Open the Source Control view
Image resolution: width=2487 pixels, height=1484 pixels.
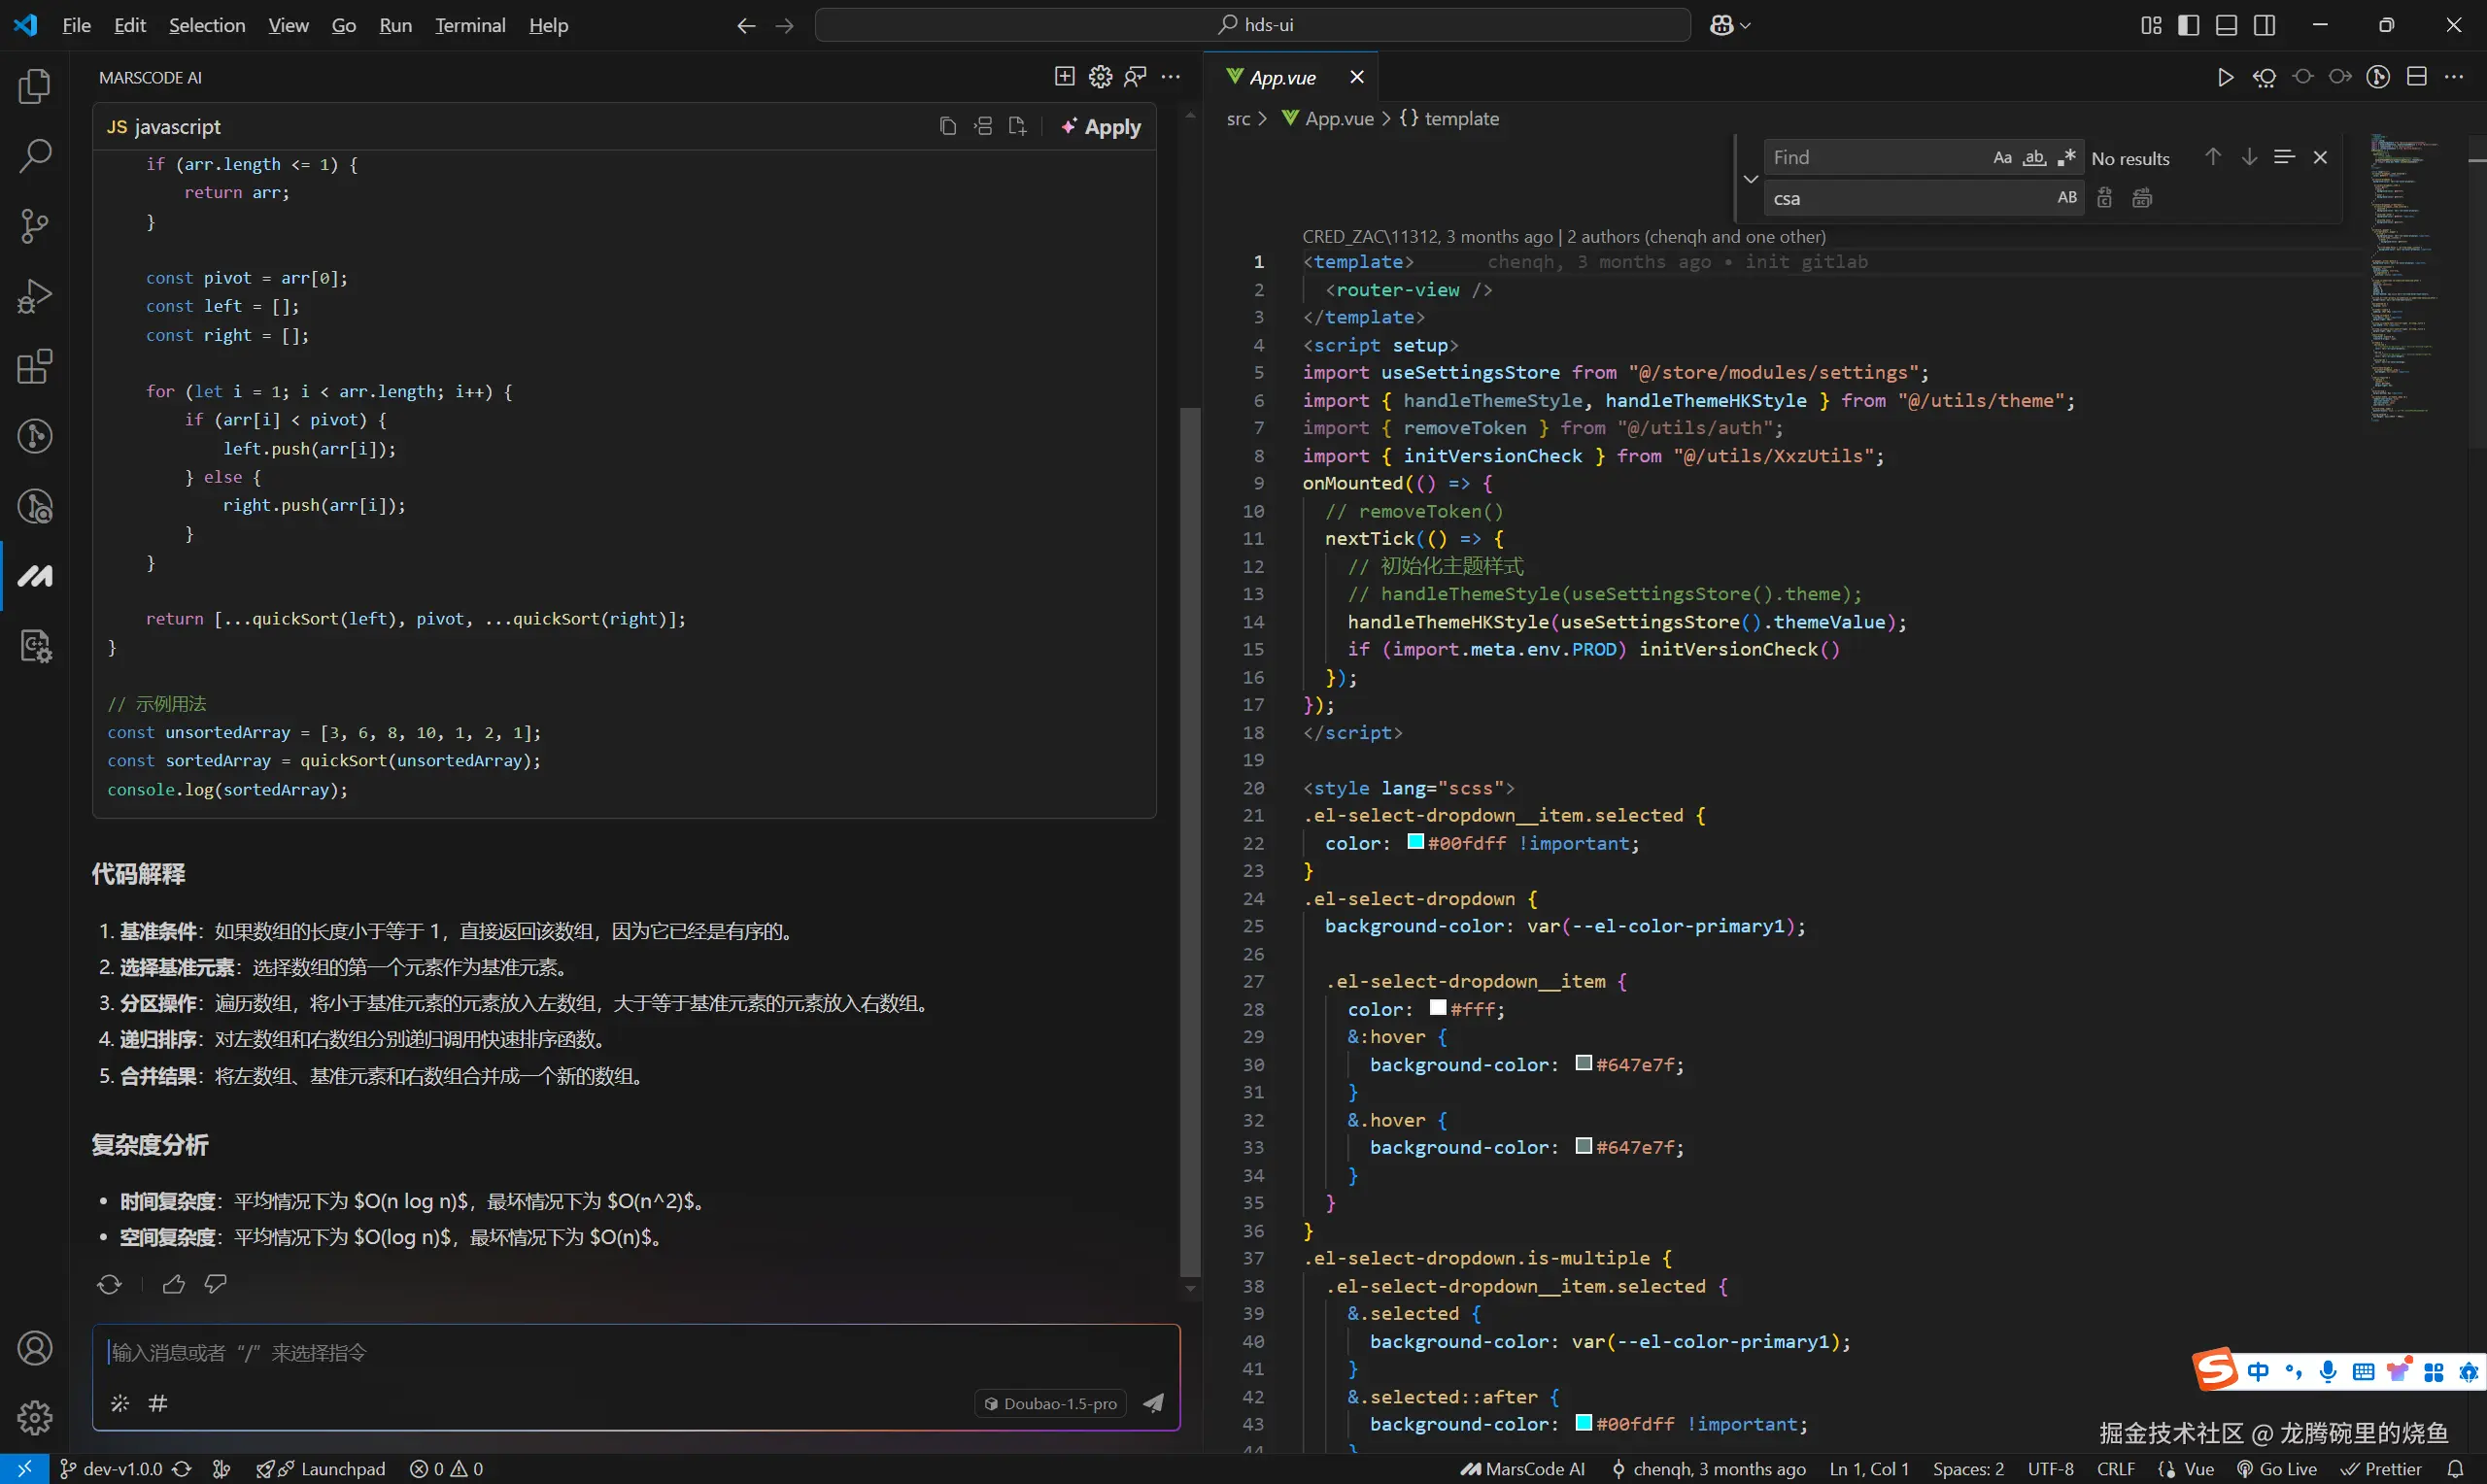point(35,226)
